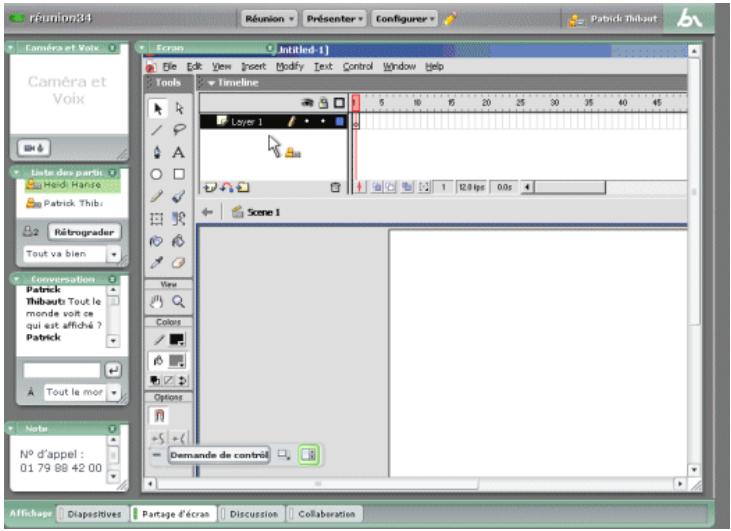Click the fill color swatch
The width and height of the screenshot is (731, 531).
pos(177,361)
